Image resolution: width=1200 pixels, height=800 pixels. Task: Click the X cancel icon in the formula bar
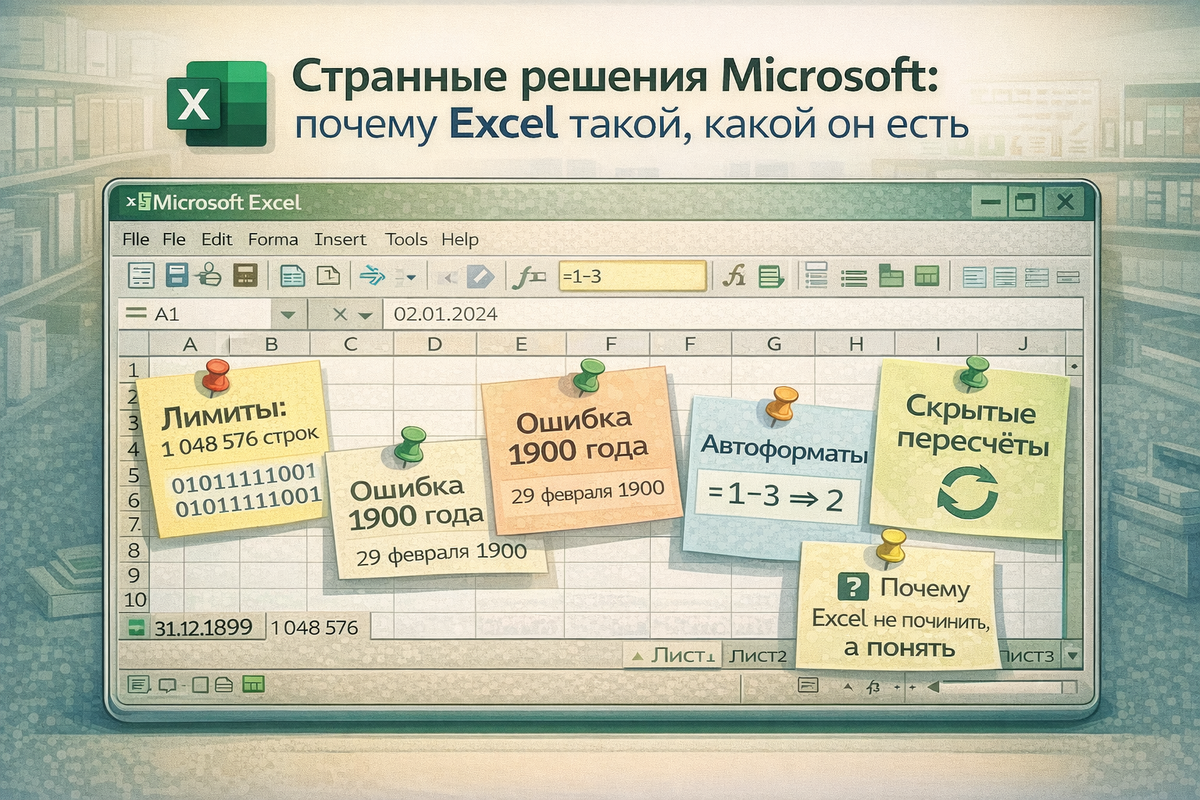[x=340, y=314]
